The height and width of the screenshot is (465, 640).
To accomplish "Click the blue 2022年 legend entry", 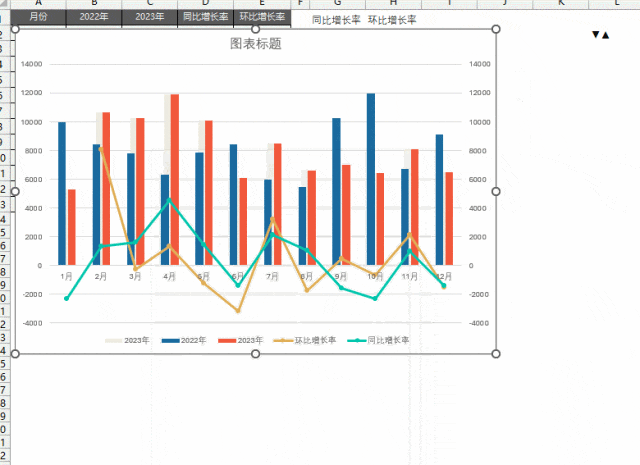I will pos(184,340).
